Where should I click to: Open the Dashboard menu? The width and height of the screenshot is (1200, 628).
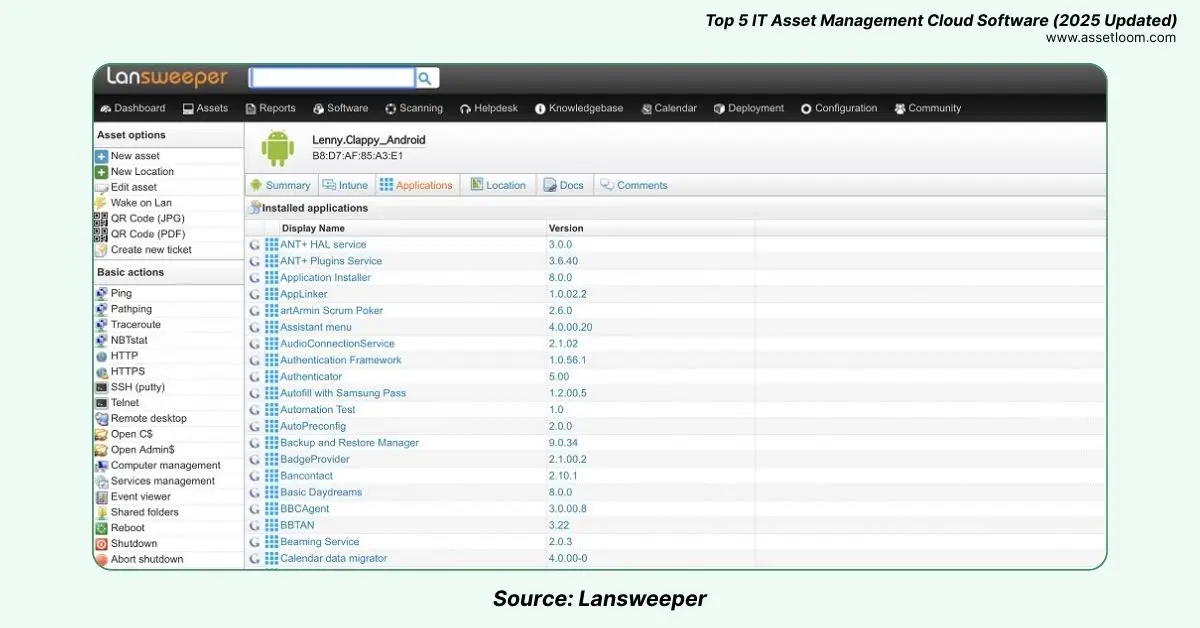(x=133, y=108)
